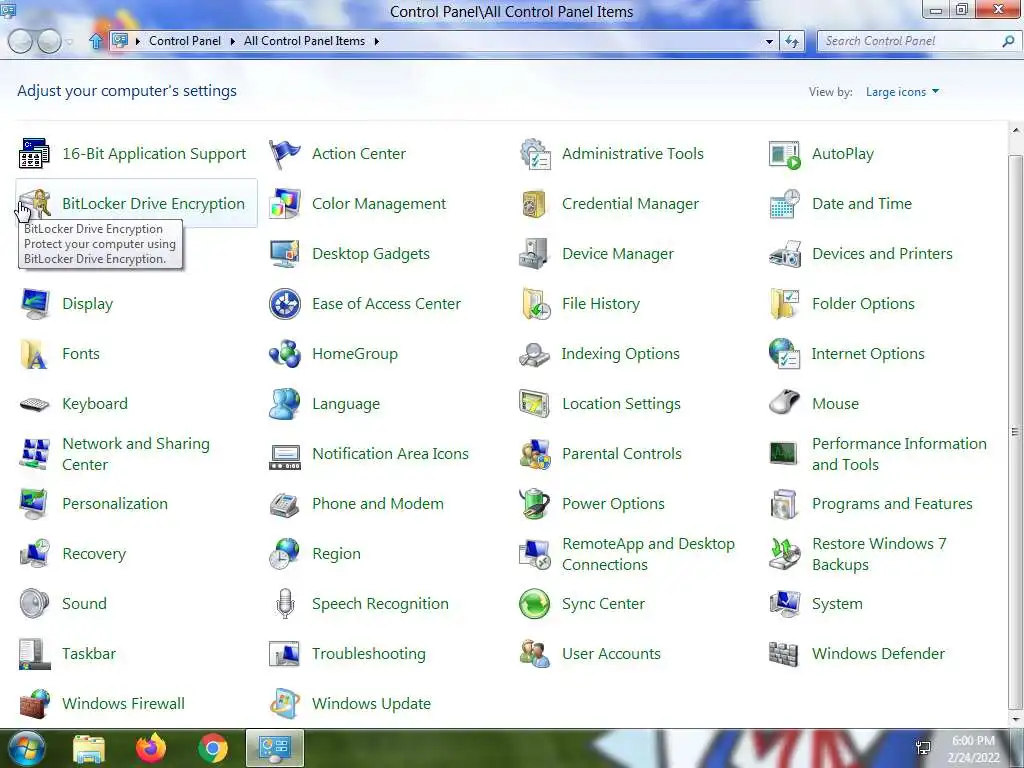Open the Date and Time calendar icon
1024x768 pixels.
[784, 204]
